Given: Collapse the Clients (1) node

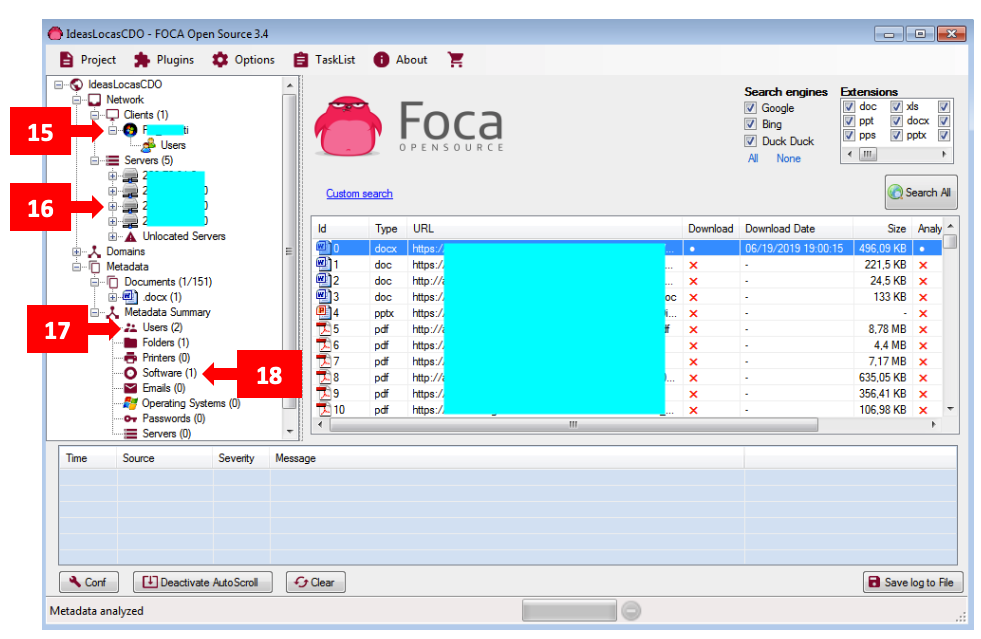Looking at the screenshot, I should (x=94, y=115).
